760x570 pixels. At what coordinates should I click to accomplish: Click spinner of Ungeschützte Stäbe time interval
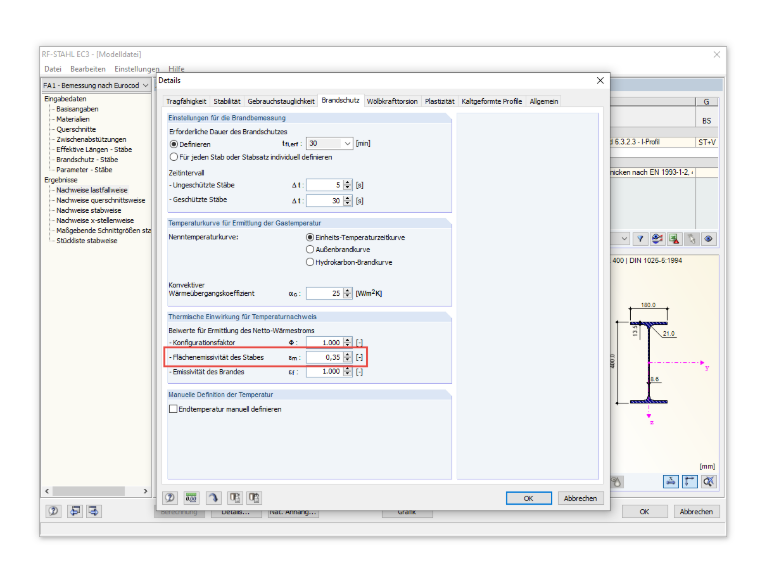348,185
